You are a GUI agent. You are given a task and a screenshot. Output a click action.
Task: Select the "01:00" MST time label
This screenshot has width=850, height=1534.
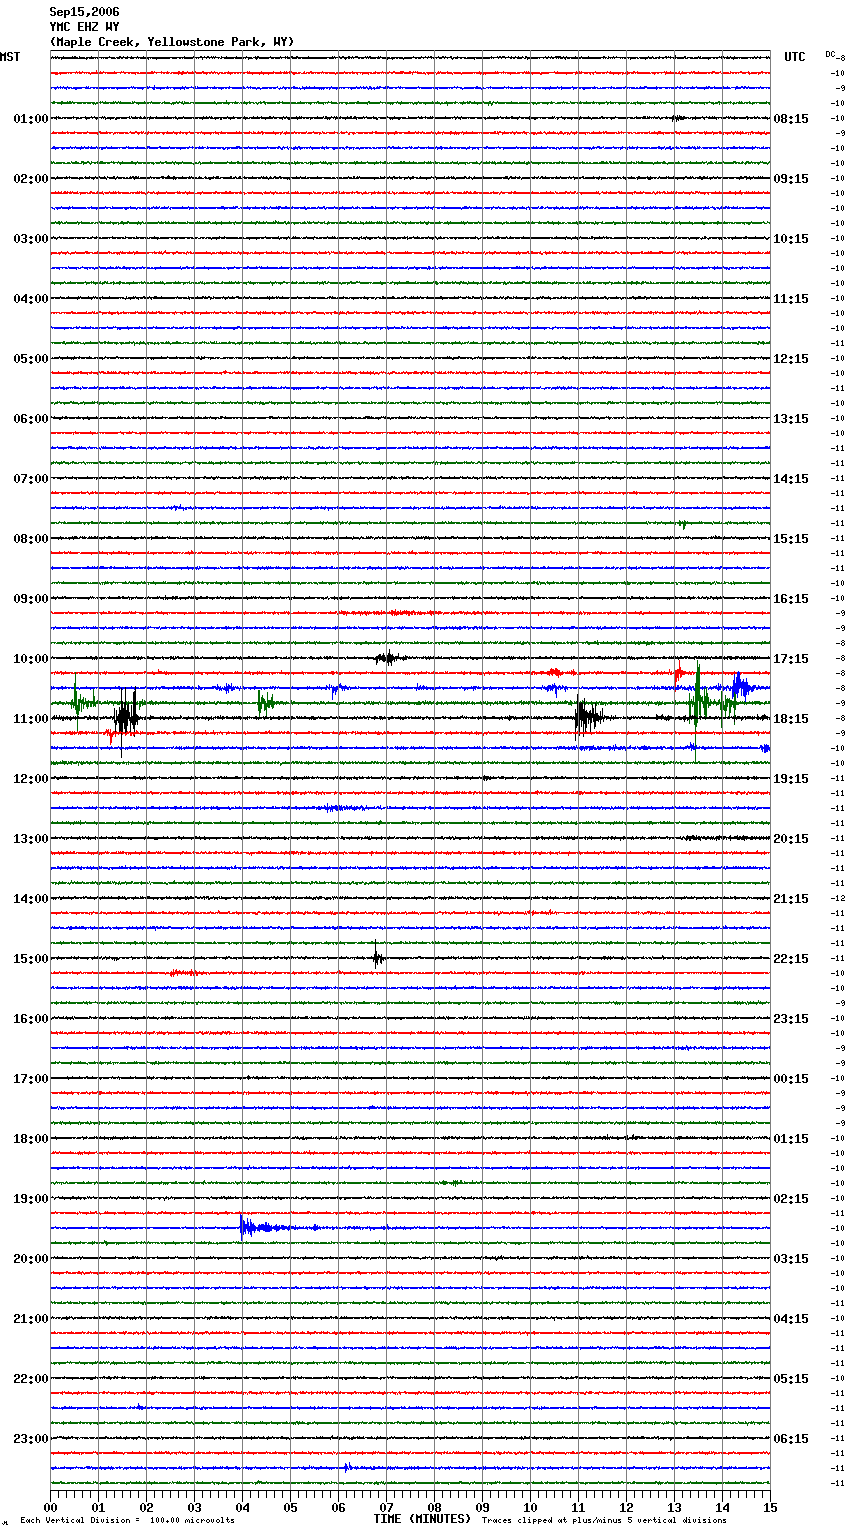(30, 119)
